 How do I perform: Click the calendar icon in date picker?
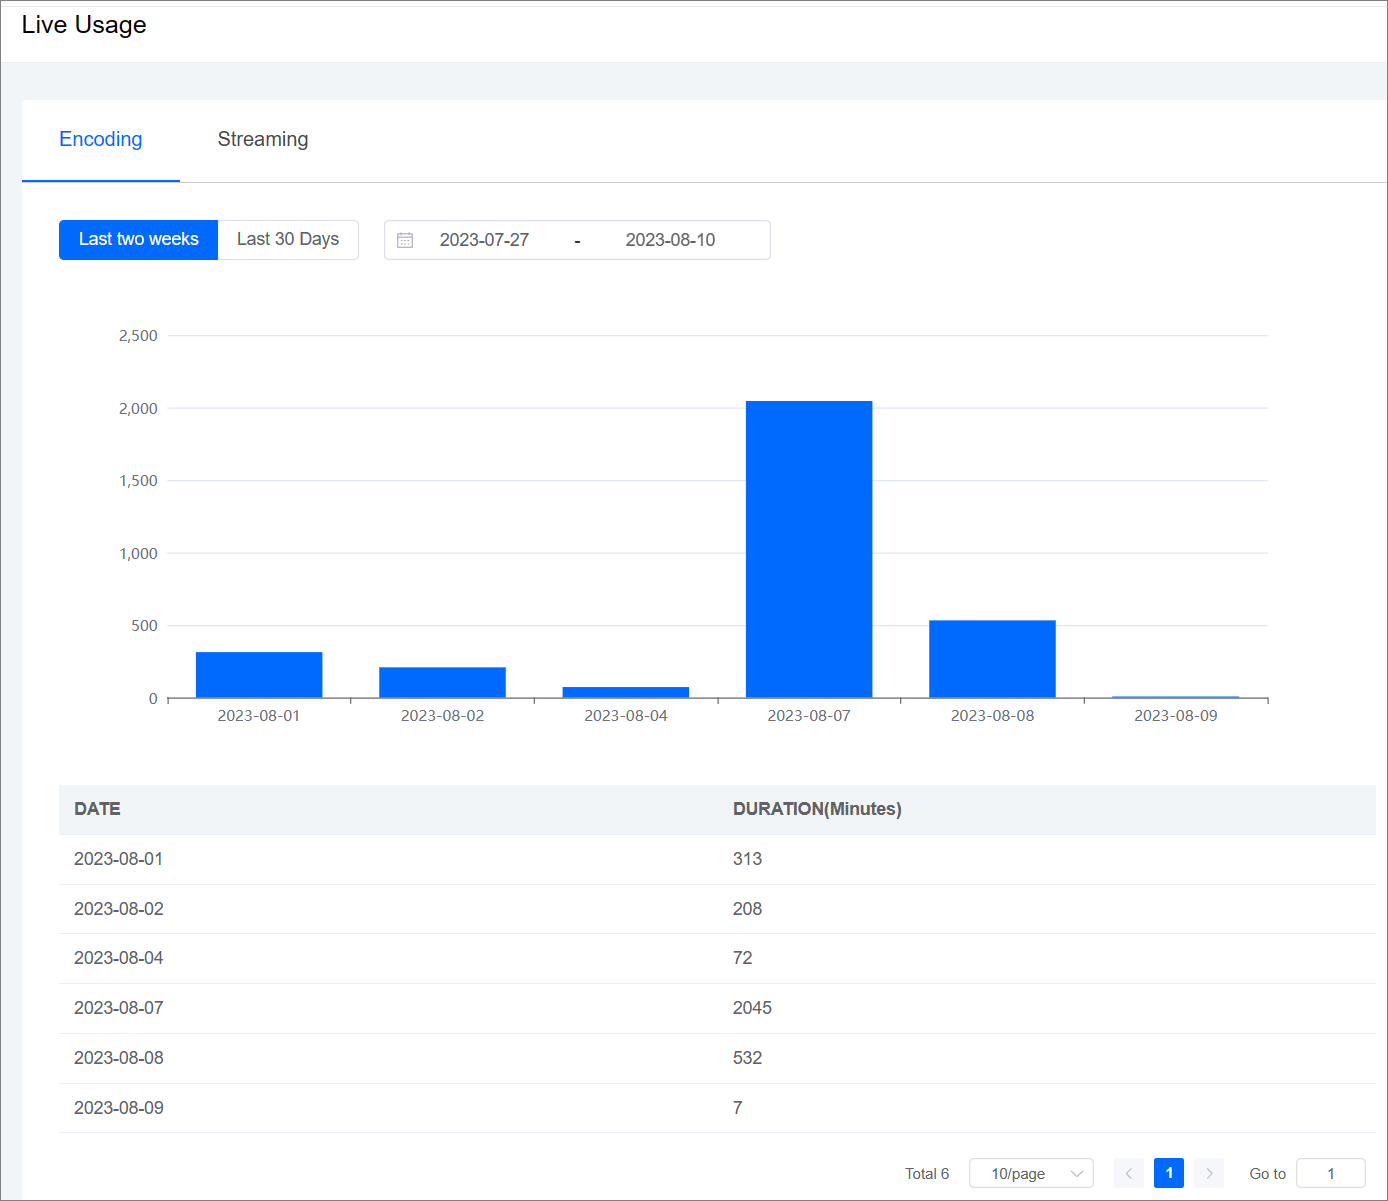pyautogui.click(x=405, y=240)
